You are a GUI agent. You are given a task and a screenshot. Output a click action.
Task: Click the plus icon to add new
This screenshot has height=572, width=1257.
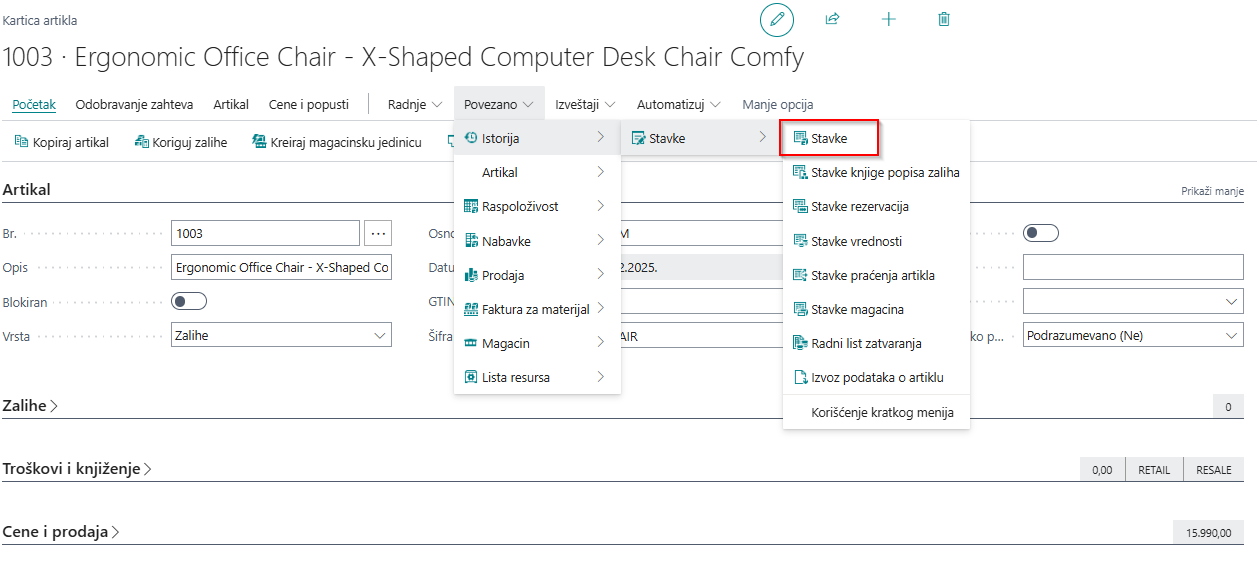tap(888, 19)
